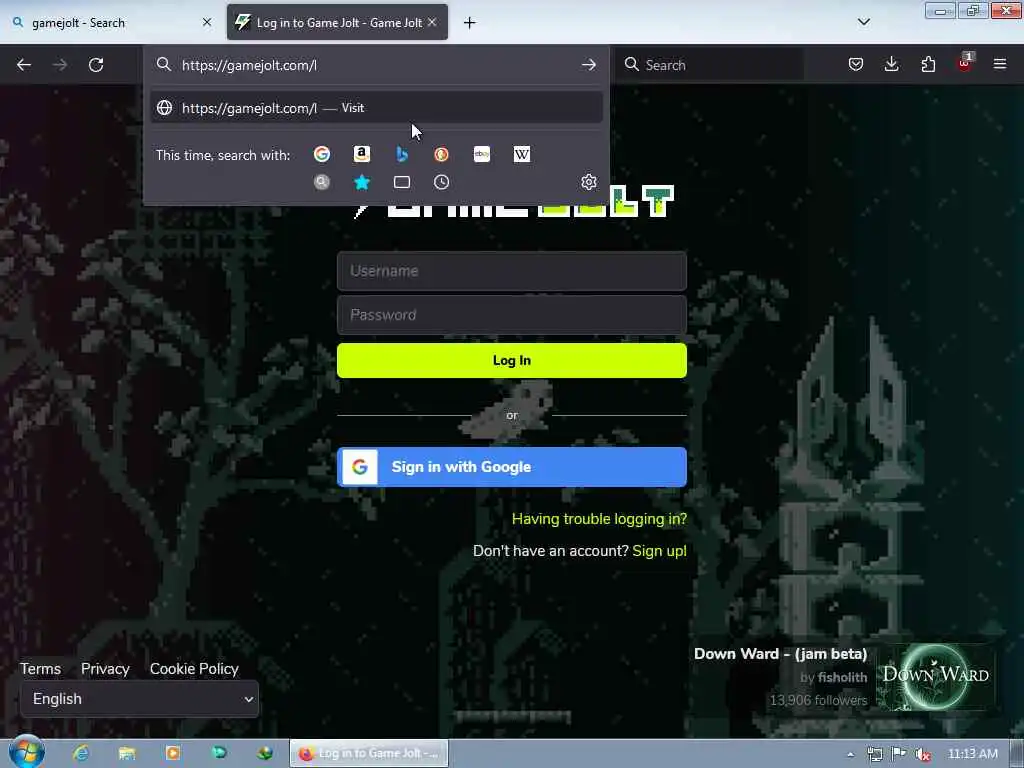Viewport: 1024px width, 768px height.
Task: Search this time with eBay icon
Action: (482, 154)
